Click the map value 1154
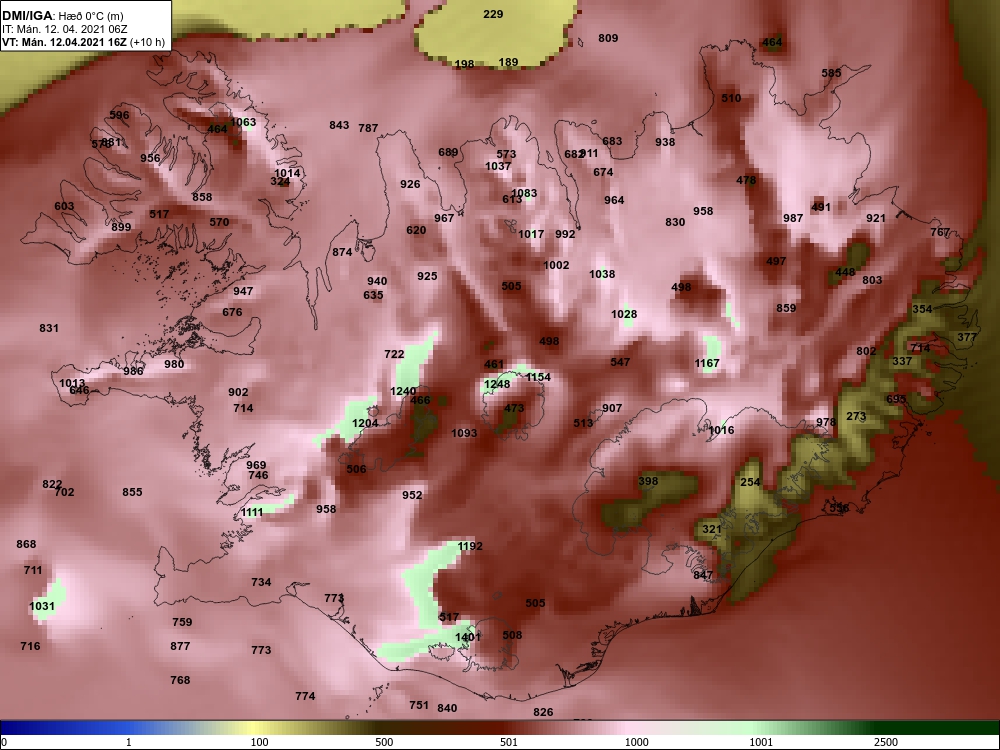 [538, 378]
